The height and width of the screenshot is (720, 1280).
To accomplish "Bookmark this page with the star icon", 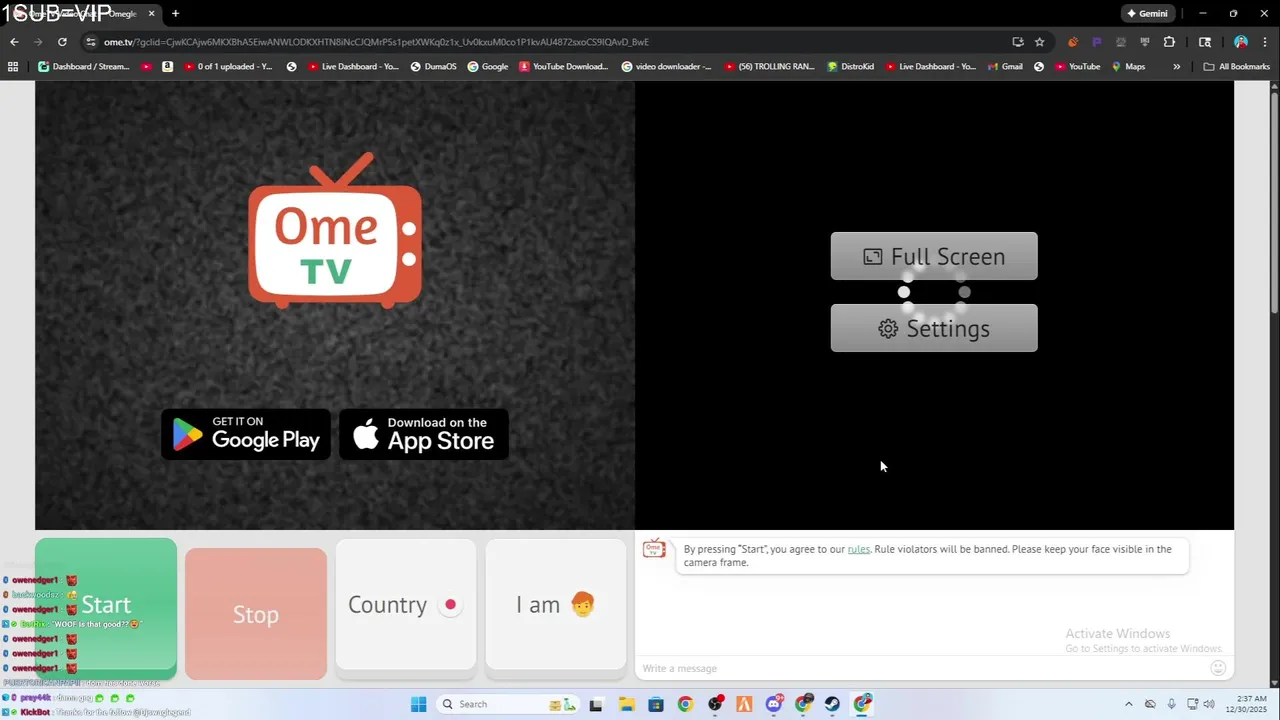I will (x=1039, y=42).
